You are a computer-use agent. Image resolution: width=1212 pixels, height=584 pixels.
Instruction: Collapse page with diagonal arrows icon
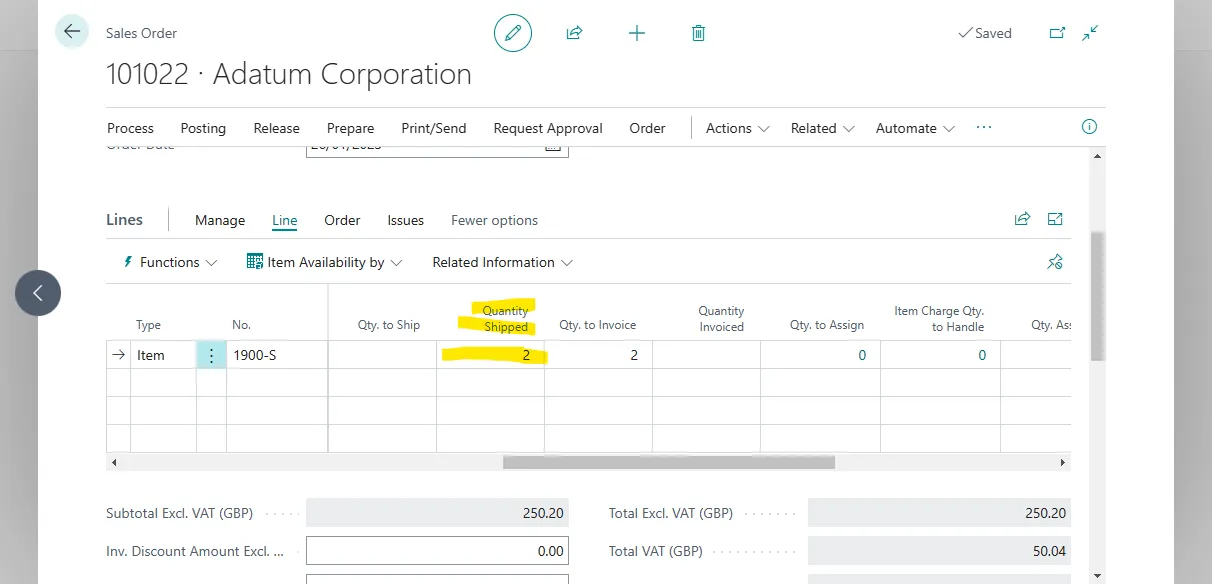pos(1090,33)
